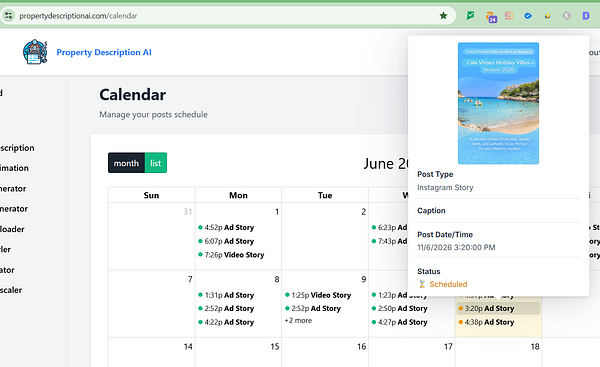Open the site settings icon in address bar
This screenshot has width=600, height=367.
(8, 16)
